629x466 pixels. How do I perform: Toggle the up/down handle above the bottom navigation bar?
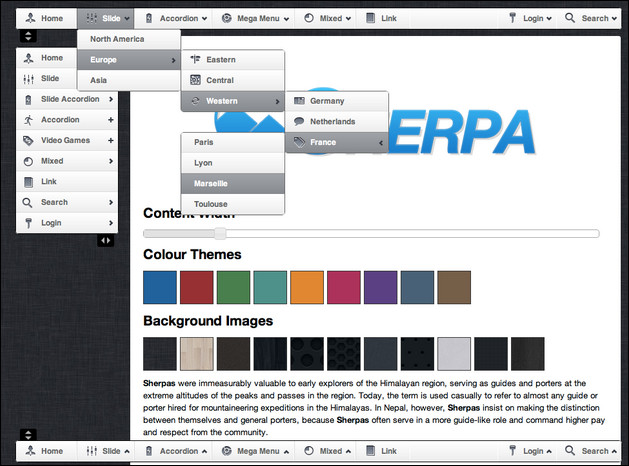coord(27,434)
